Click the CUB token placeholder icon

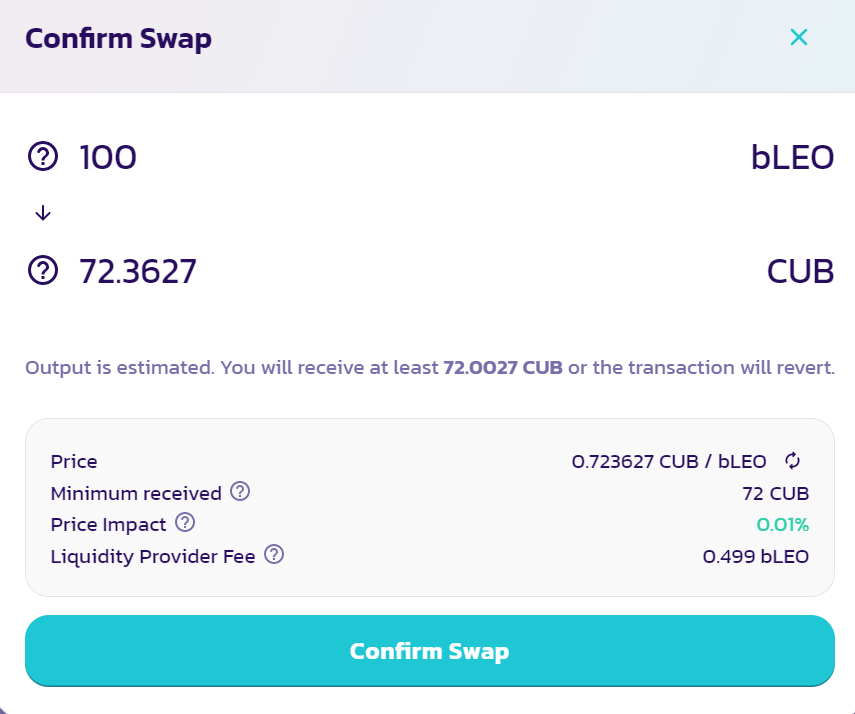[43, 270]
